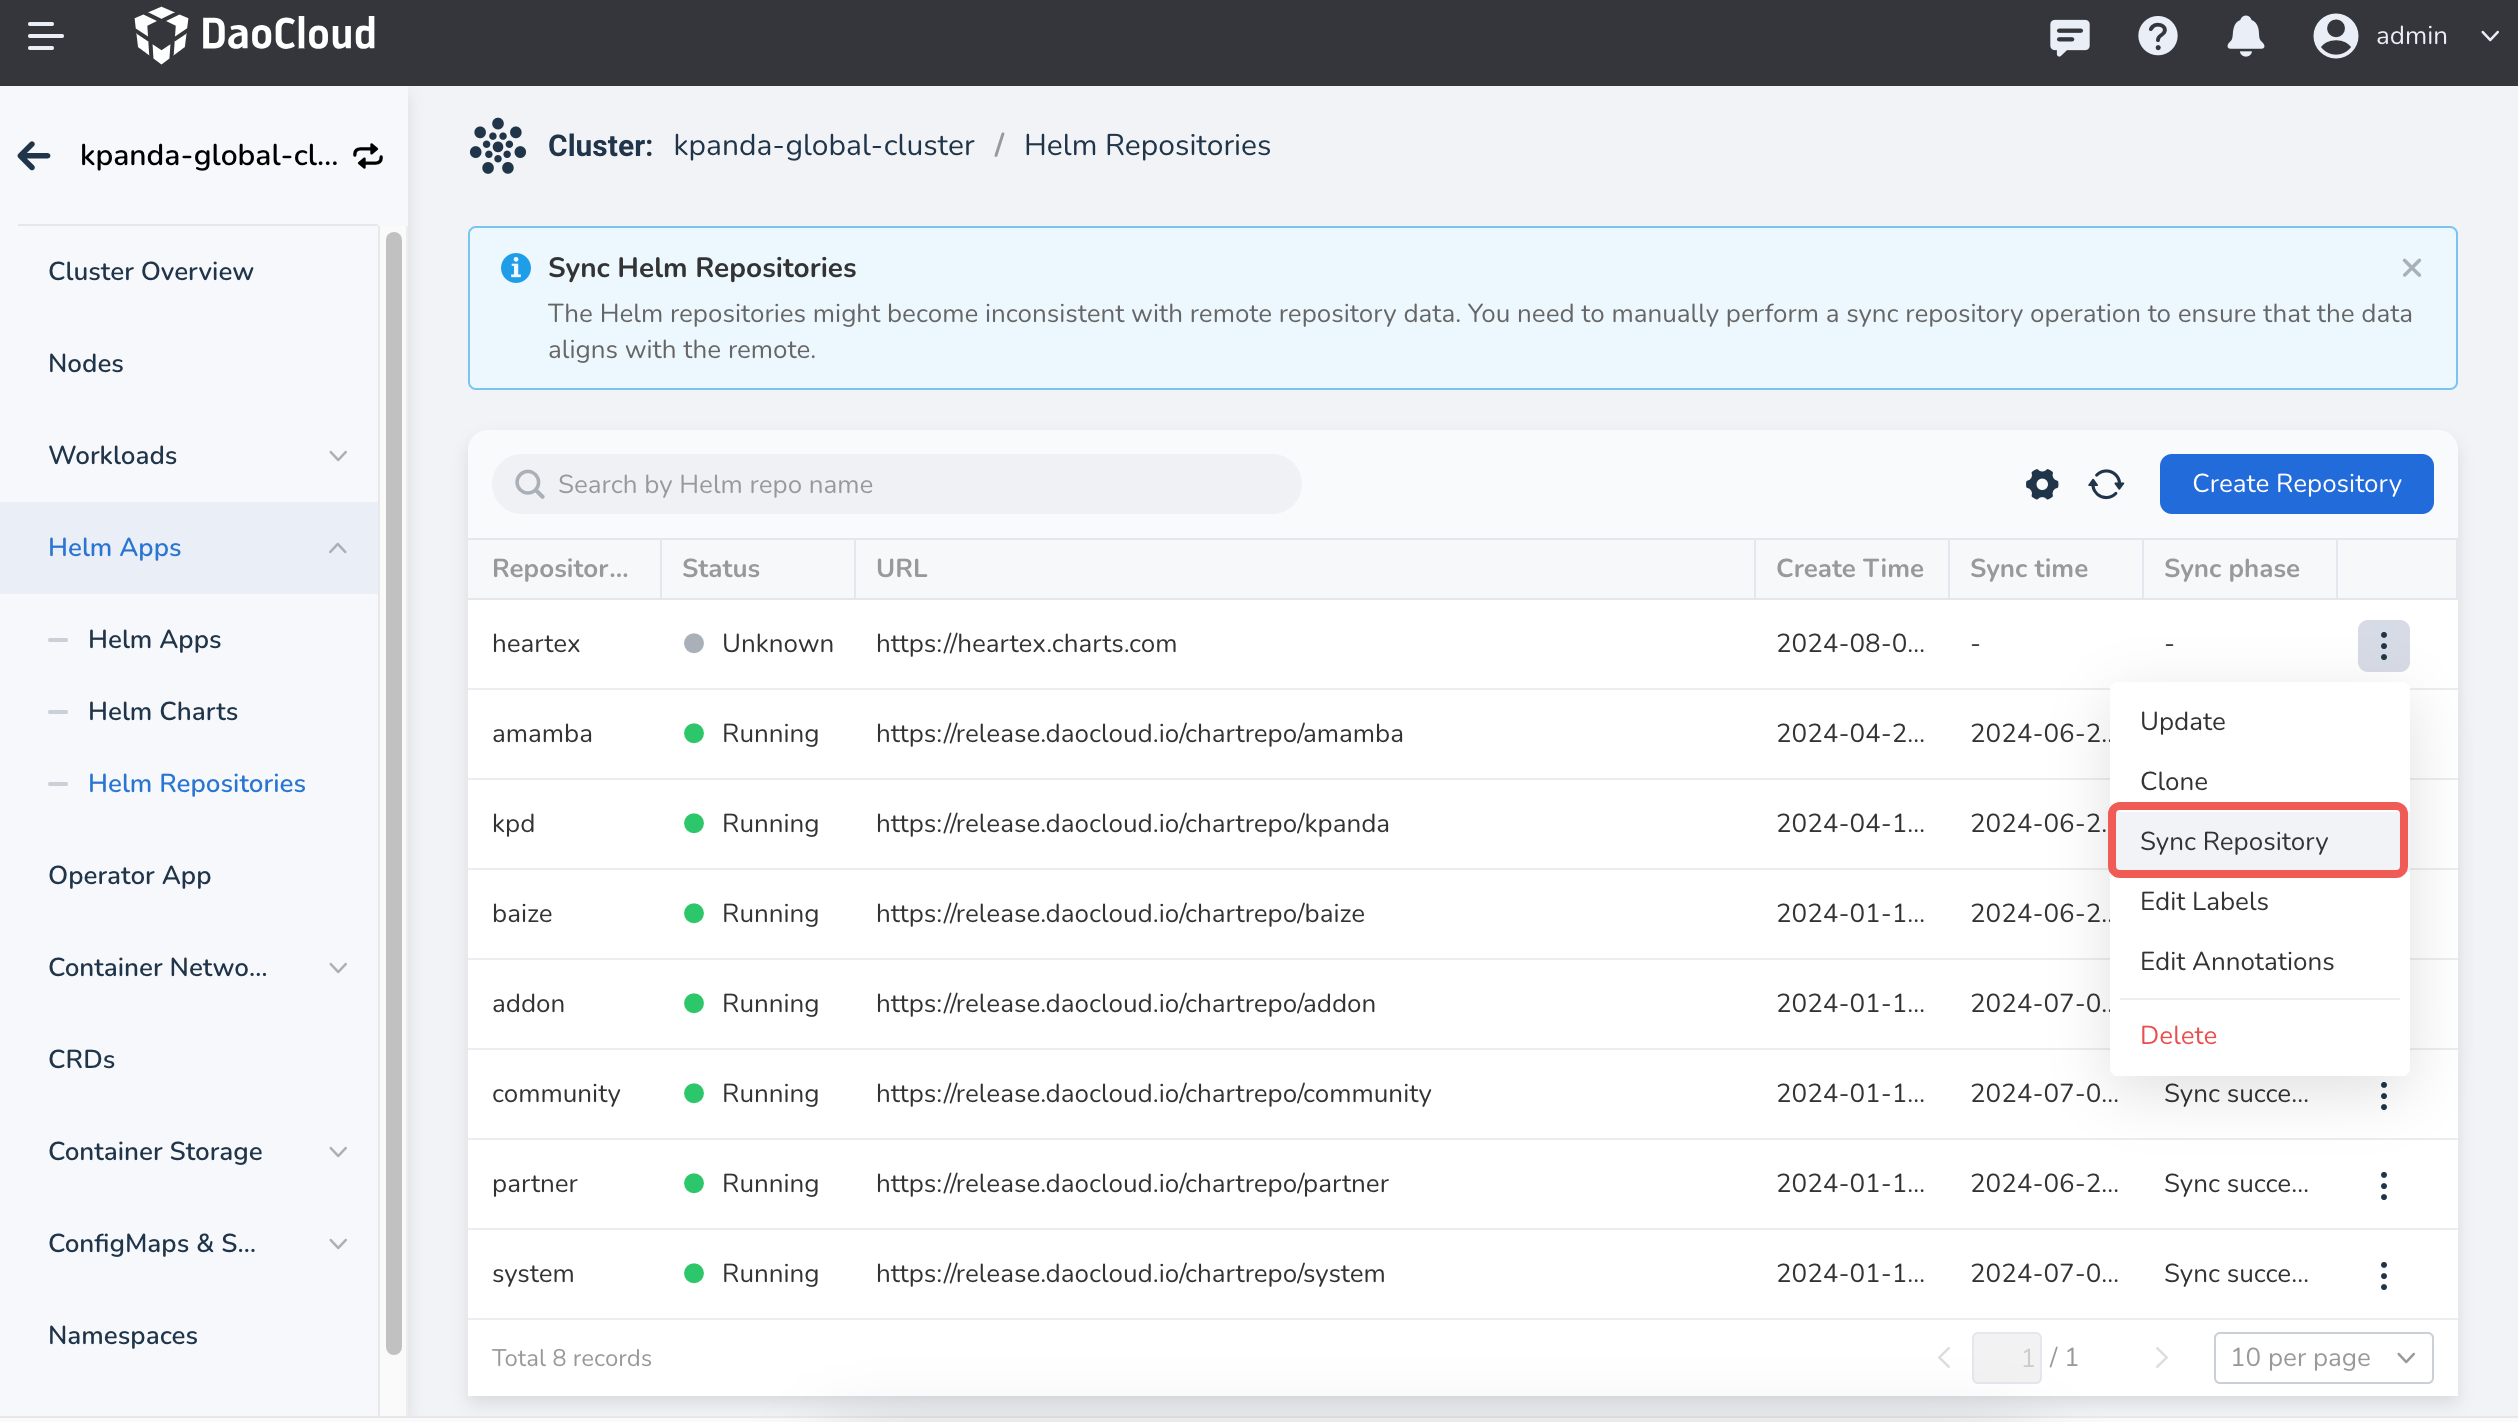Open the kebab menu on the heartex row

pyautogui.click(x=2384, y=645)
